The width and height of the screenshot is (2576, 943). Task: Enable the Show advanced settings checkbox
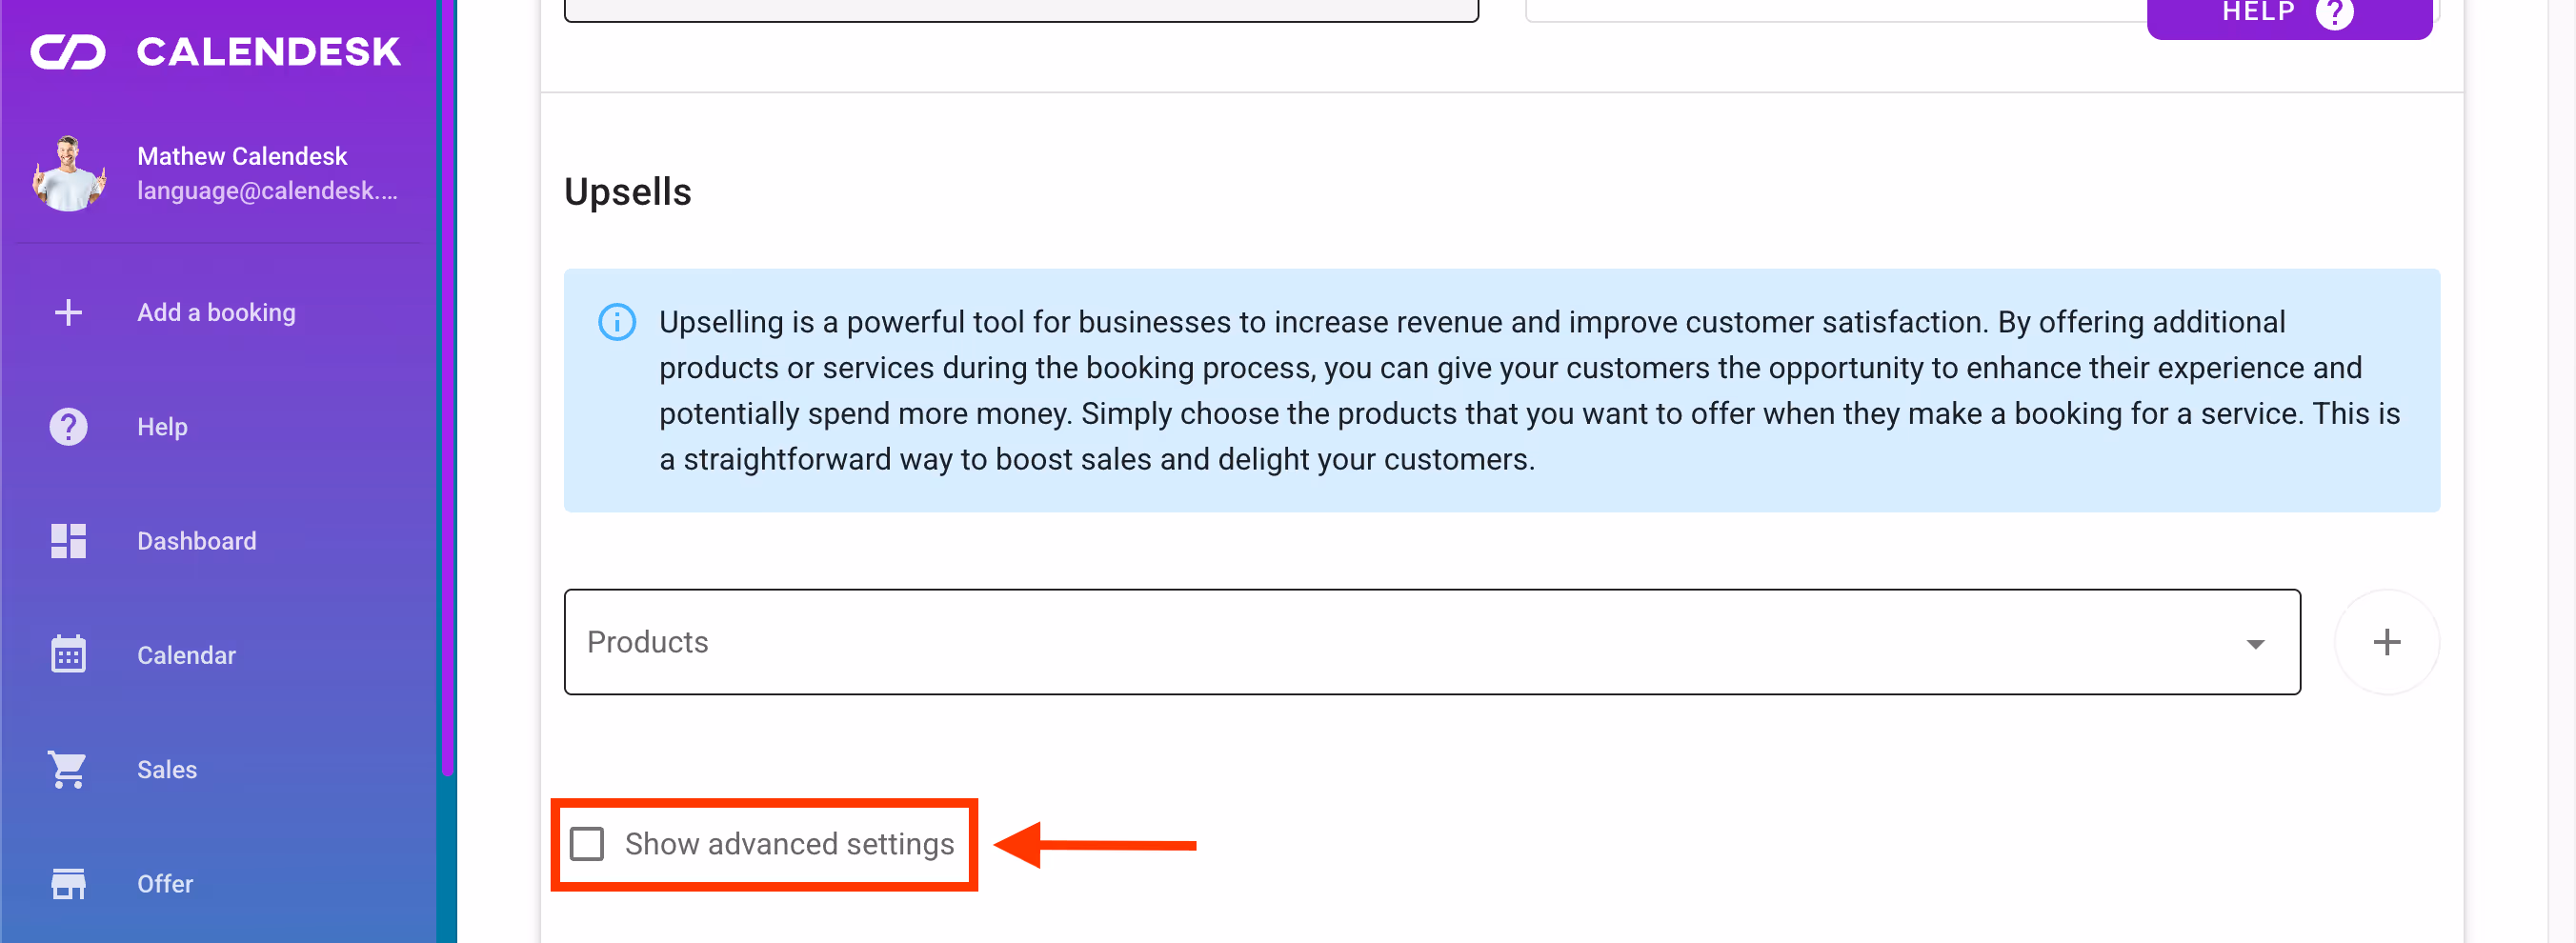coord(588,844)
